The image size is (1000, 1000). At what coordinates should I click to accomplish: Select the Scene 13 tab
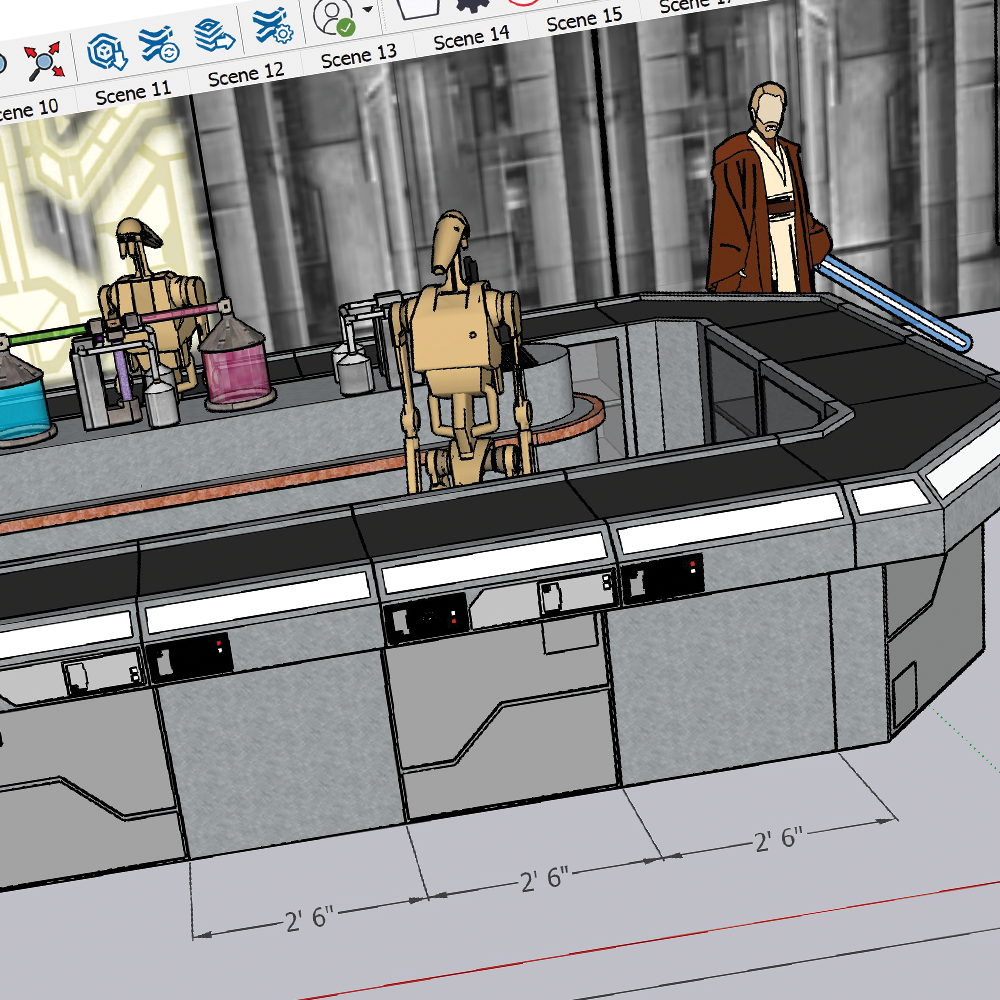coord(358,56)
